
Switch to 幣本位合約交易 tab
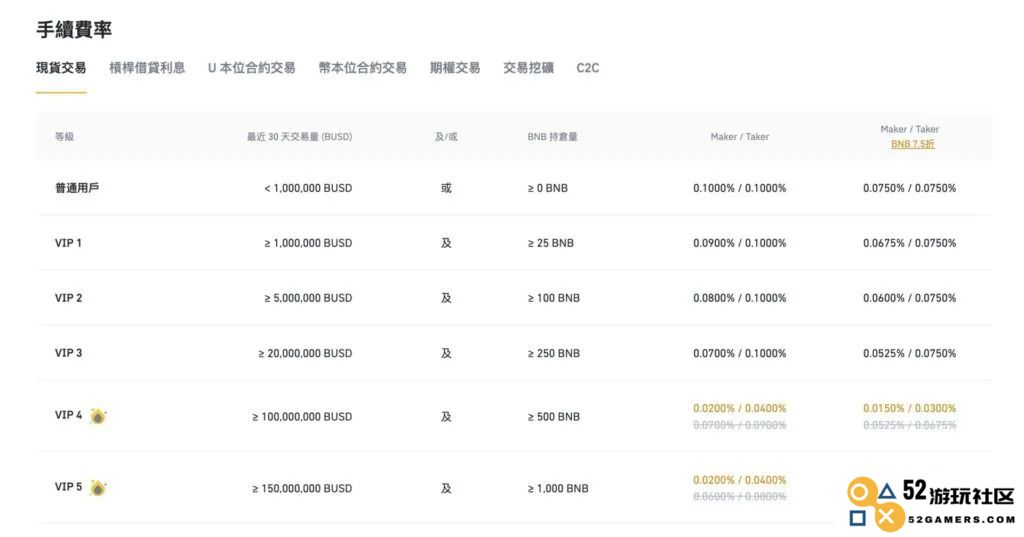362,68
